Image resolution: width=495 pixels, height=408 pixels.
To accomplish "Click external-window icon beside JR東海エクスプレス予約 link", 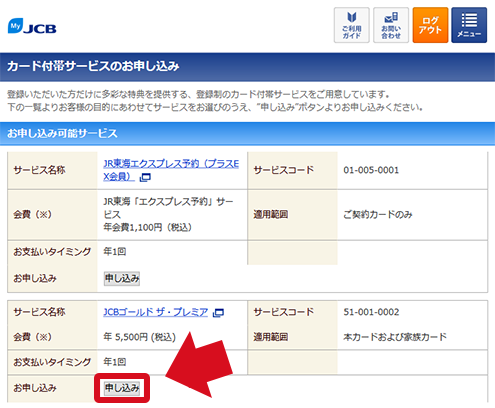I will pyautogui.click(x=145, y=177).
